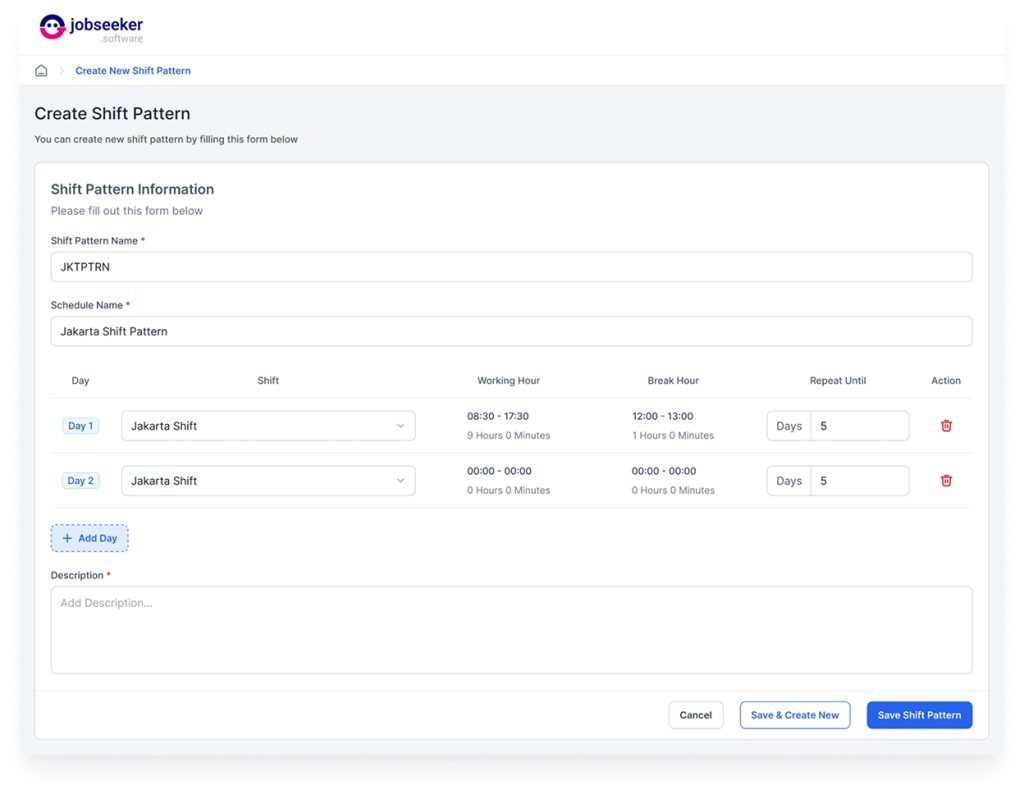
Task: Delete the Day 1 shift row
Action: click(x=946, y=426)
